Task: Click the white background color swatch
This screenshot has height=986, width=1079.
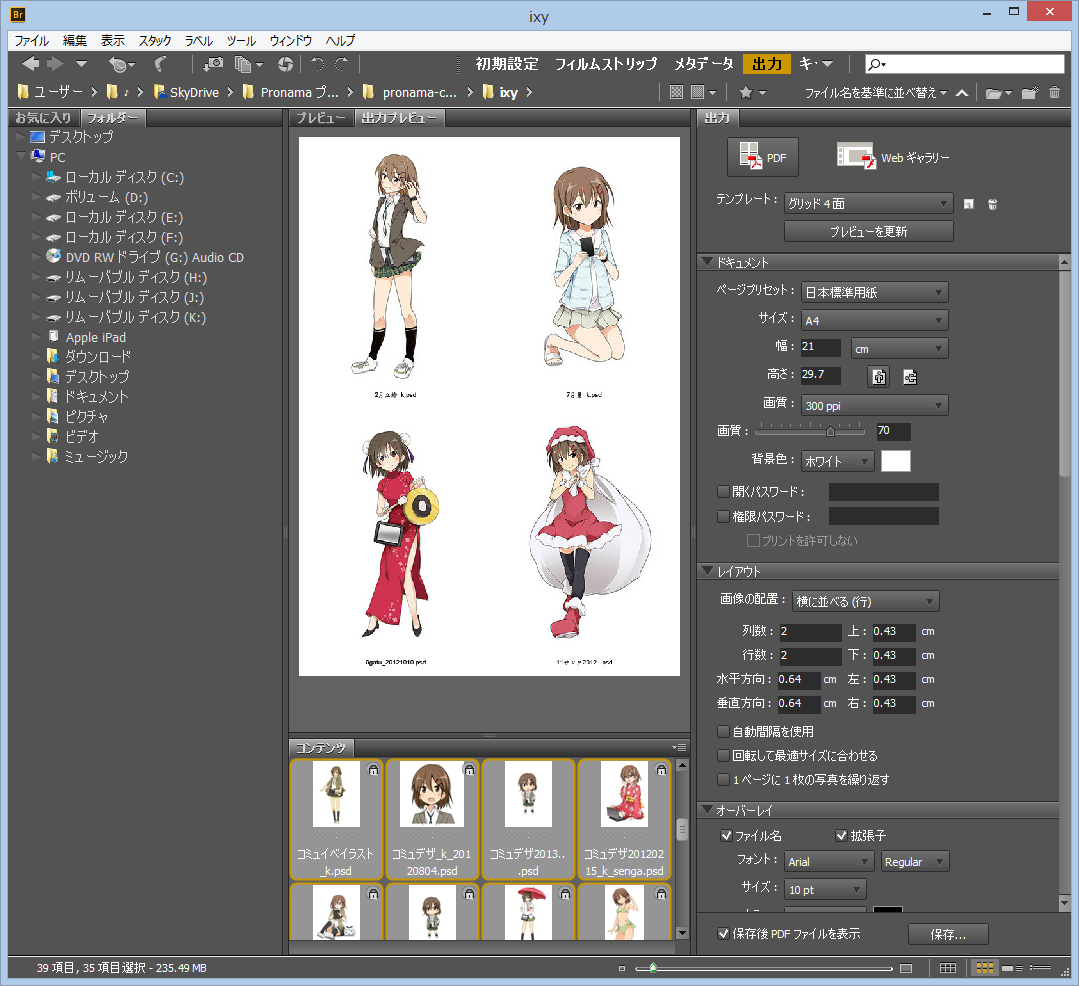Action: pyautogui.click(x=895, y=461)
